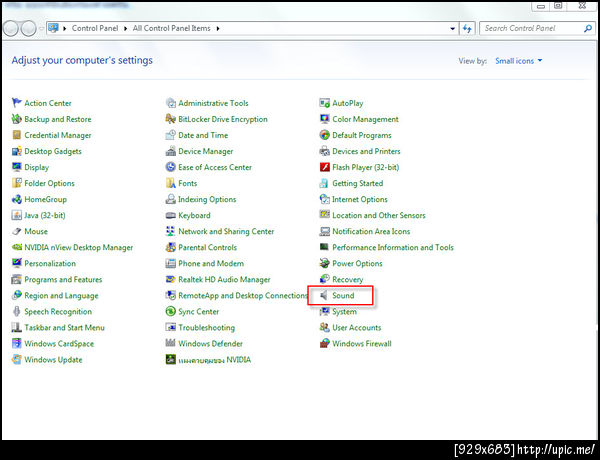
Task: Click the Java (32-bit) icon
Action: 16,215
